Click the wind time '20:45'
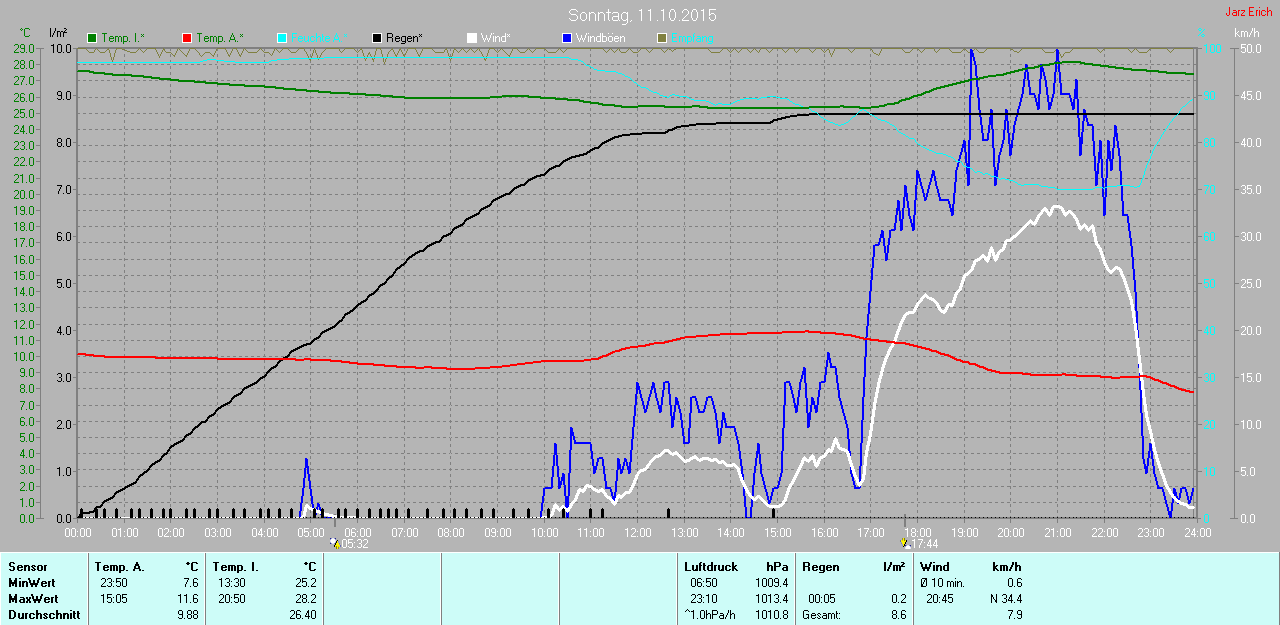This screenshot has height=625, width=1280. tap(939, 599)
